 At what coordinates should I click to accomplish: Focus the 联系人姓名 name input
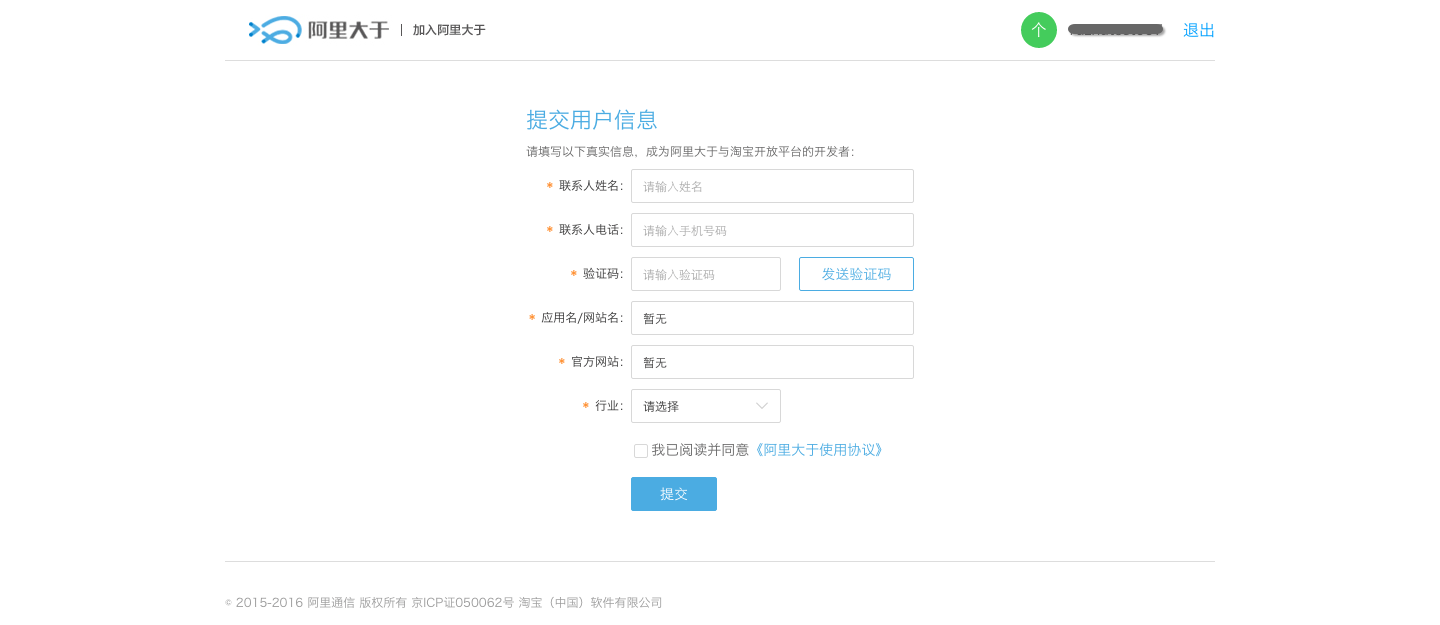(772, 186)
